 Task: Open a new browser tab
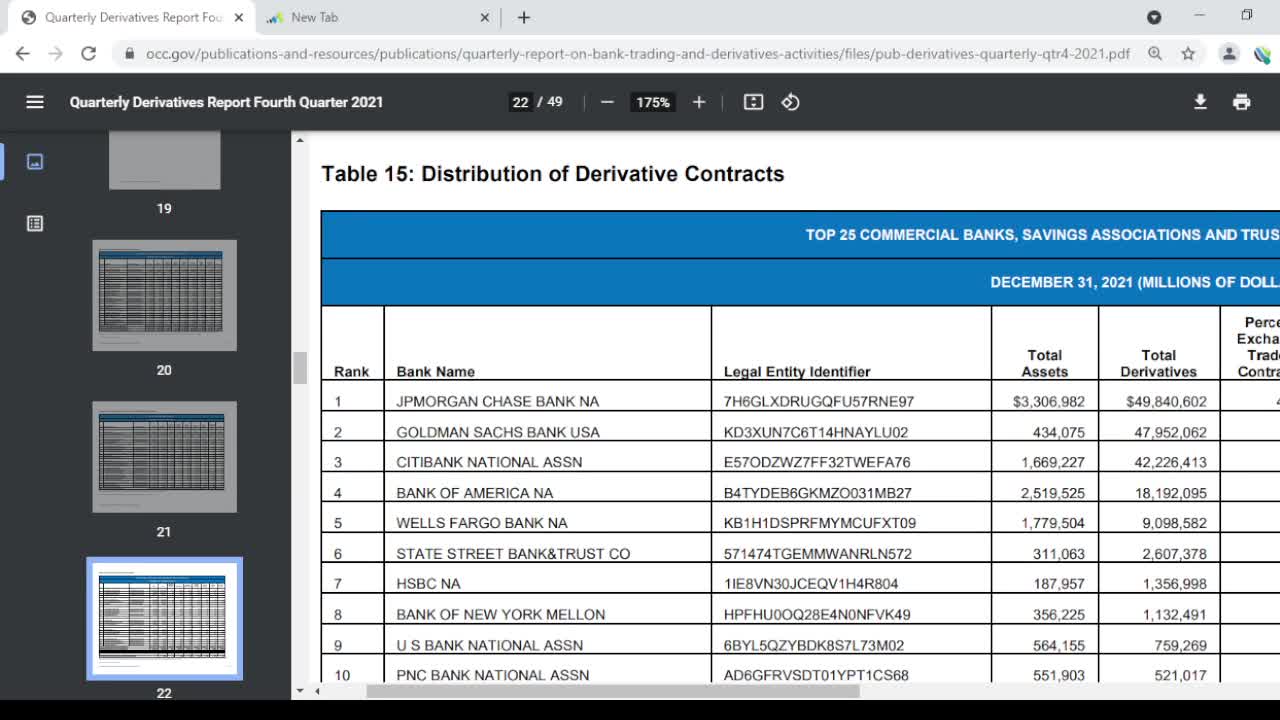[x=524, y=17]
